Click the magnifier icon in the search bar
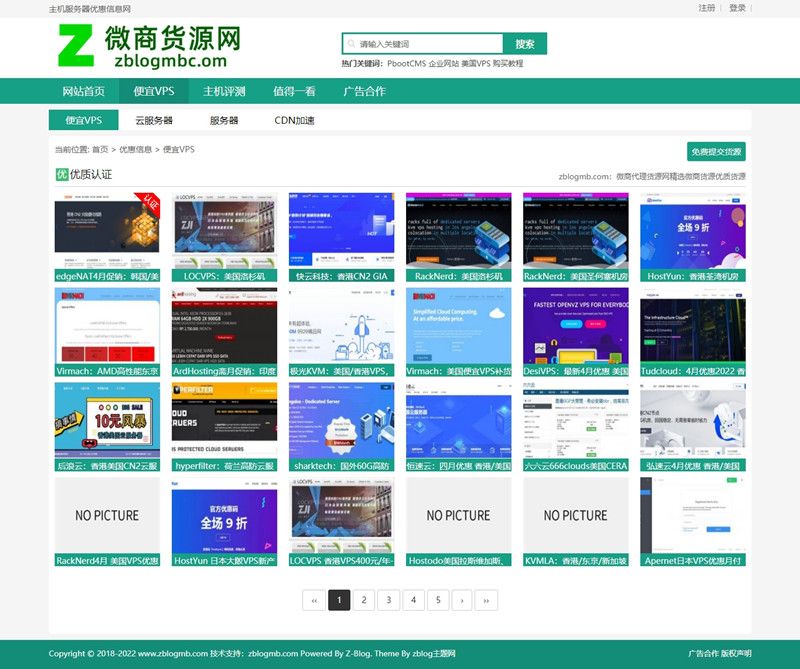 tap(352, 42)
